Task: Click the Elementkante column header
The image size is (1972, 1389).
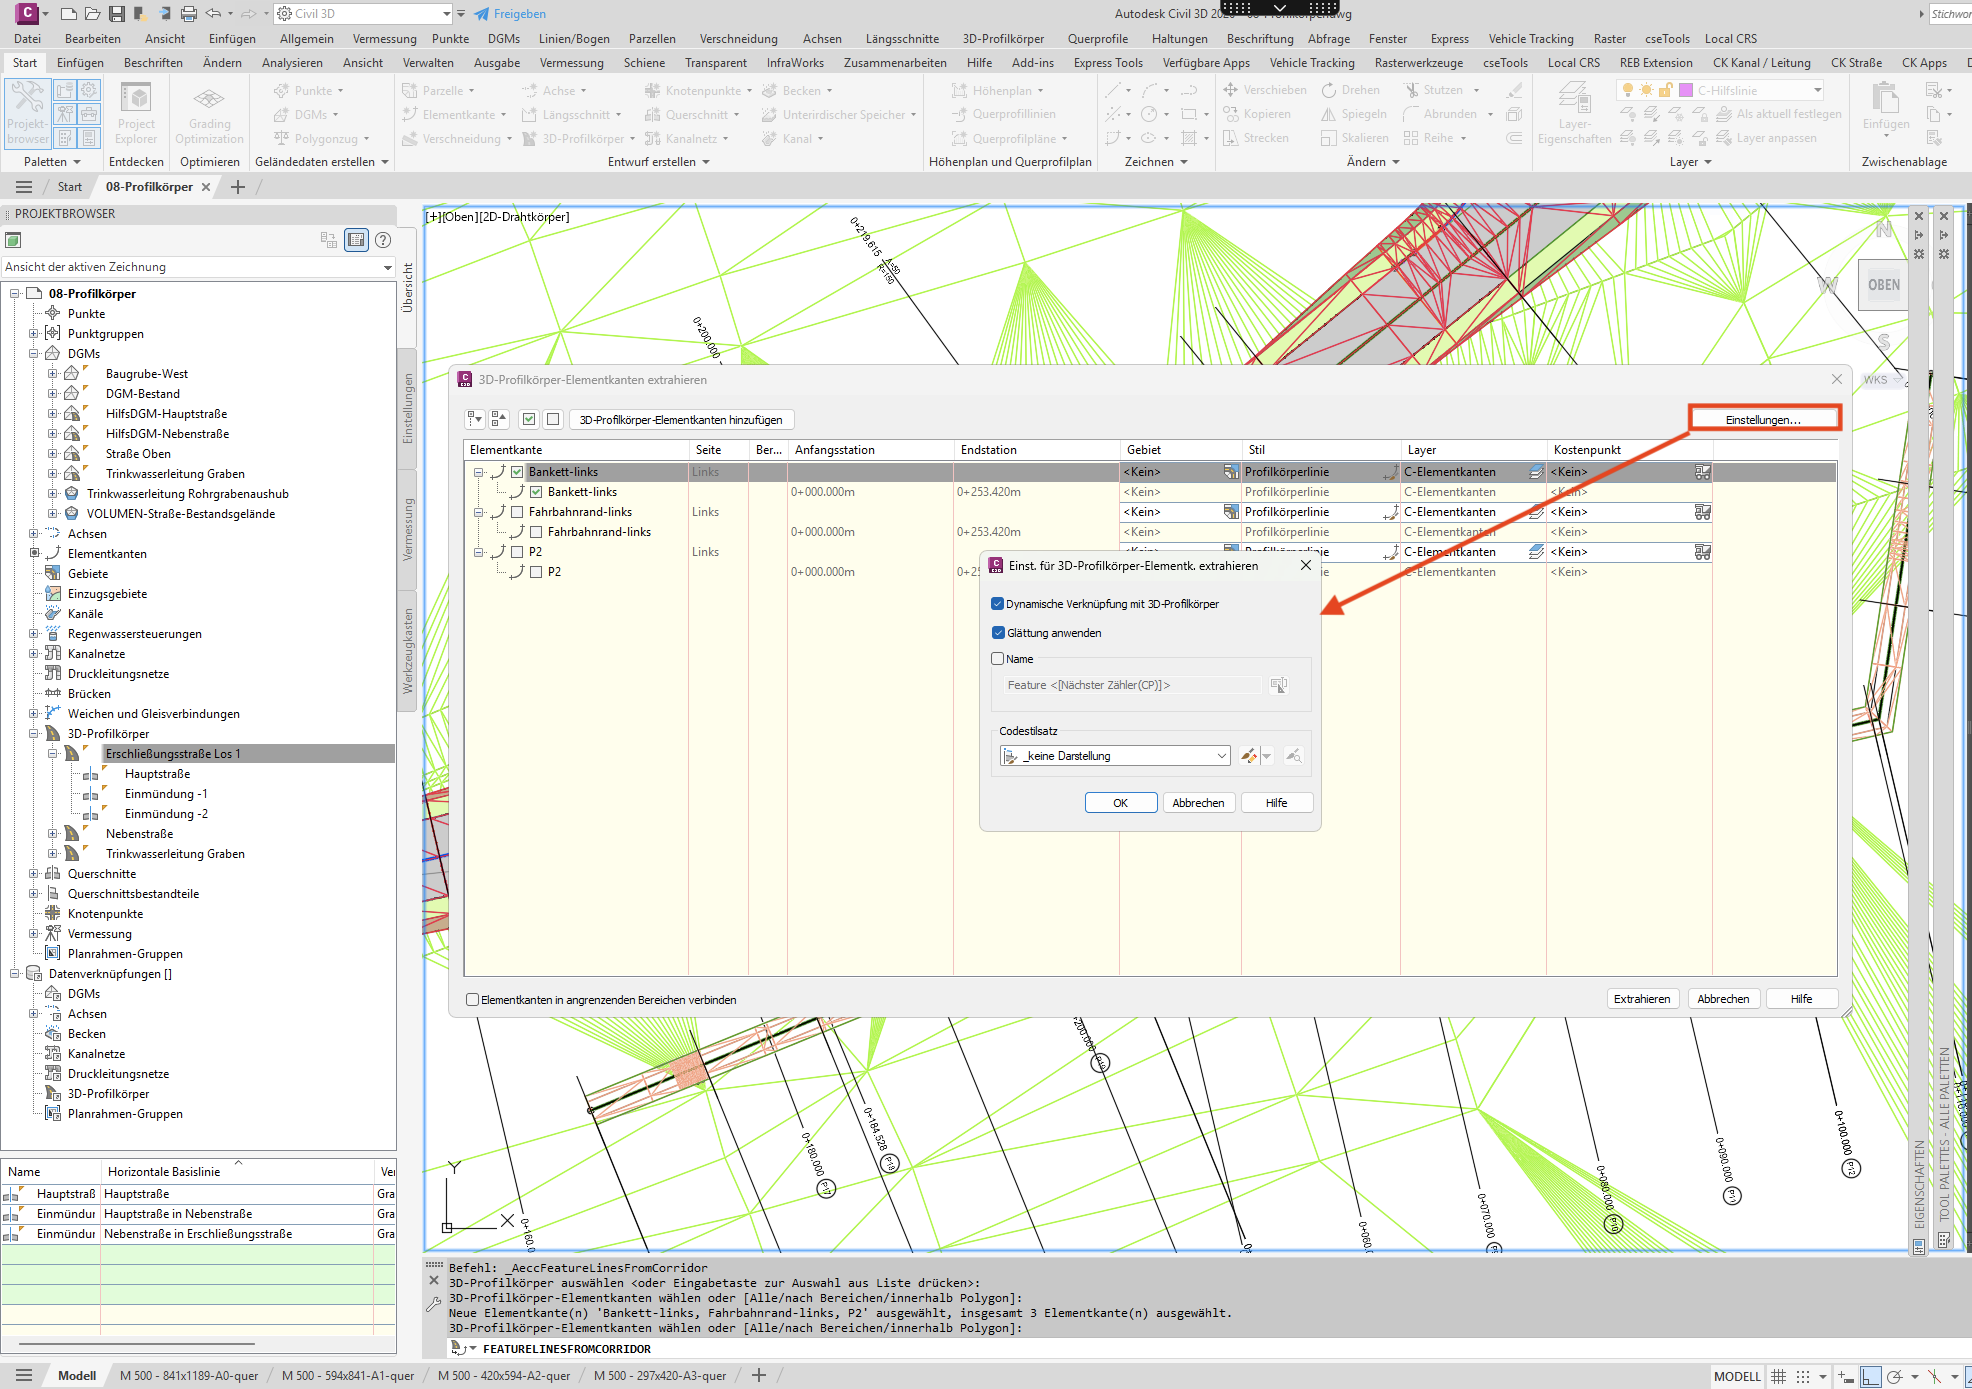Action: pos(576,450)
